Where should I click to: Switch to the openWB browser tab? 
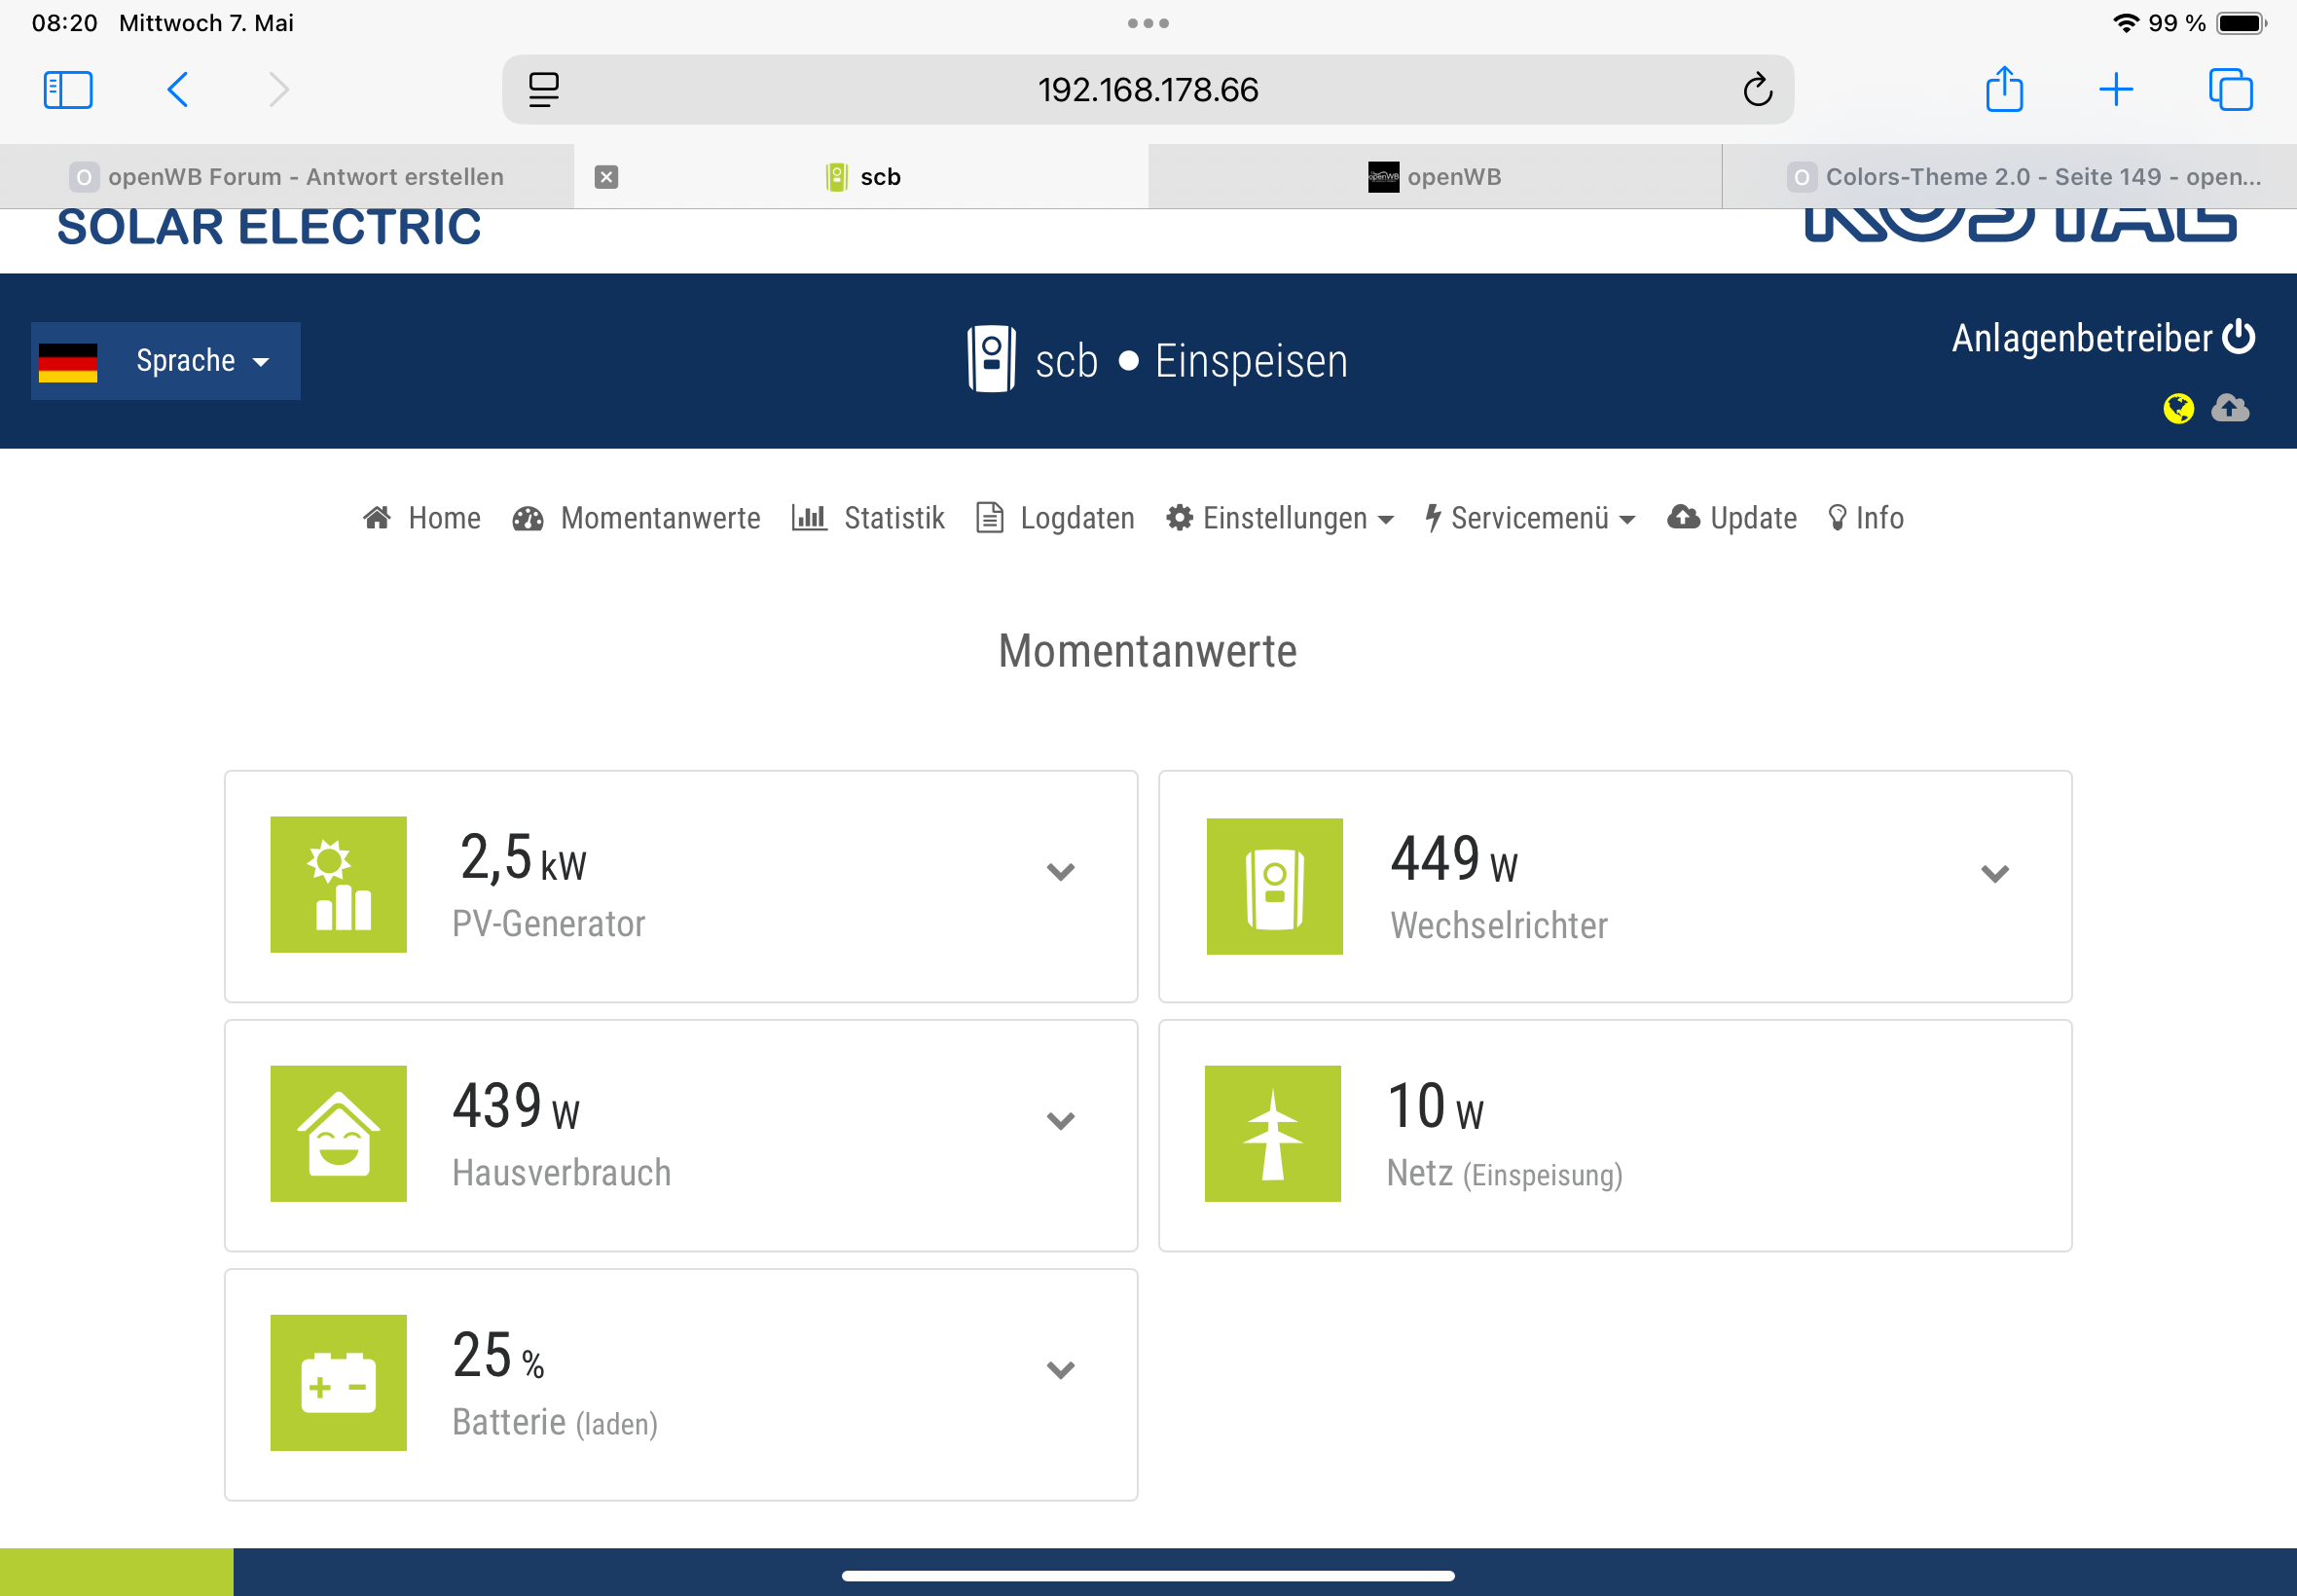1434,177
